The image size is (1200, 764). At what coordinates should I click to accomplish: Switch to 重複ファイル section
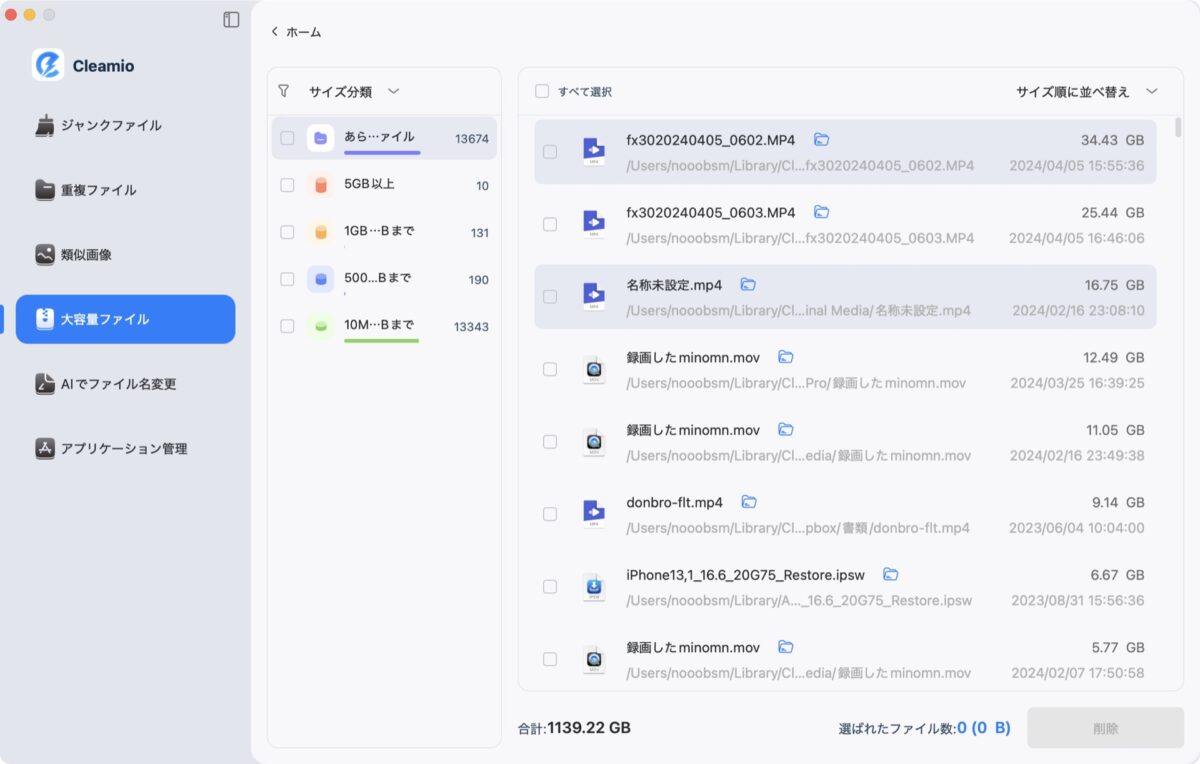(98, 190)
